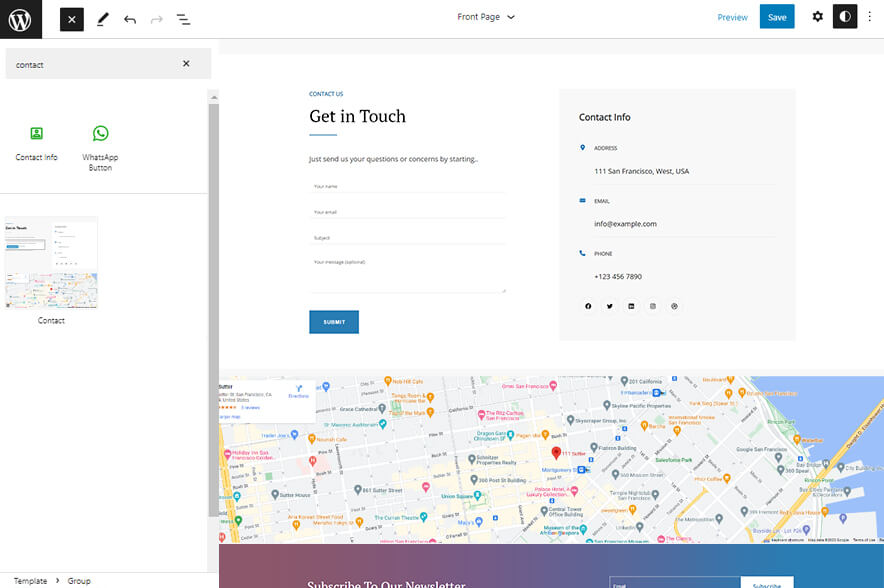The width and height of the screenshot is (884, 588).
Task: Toggle the Styles half-circle button
Action: click(845, 17)
